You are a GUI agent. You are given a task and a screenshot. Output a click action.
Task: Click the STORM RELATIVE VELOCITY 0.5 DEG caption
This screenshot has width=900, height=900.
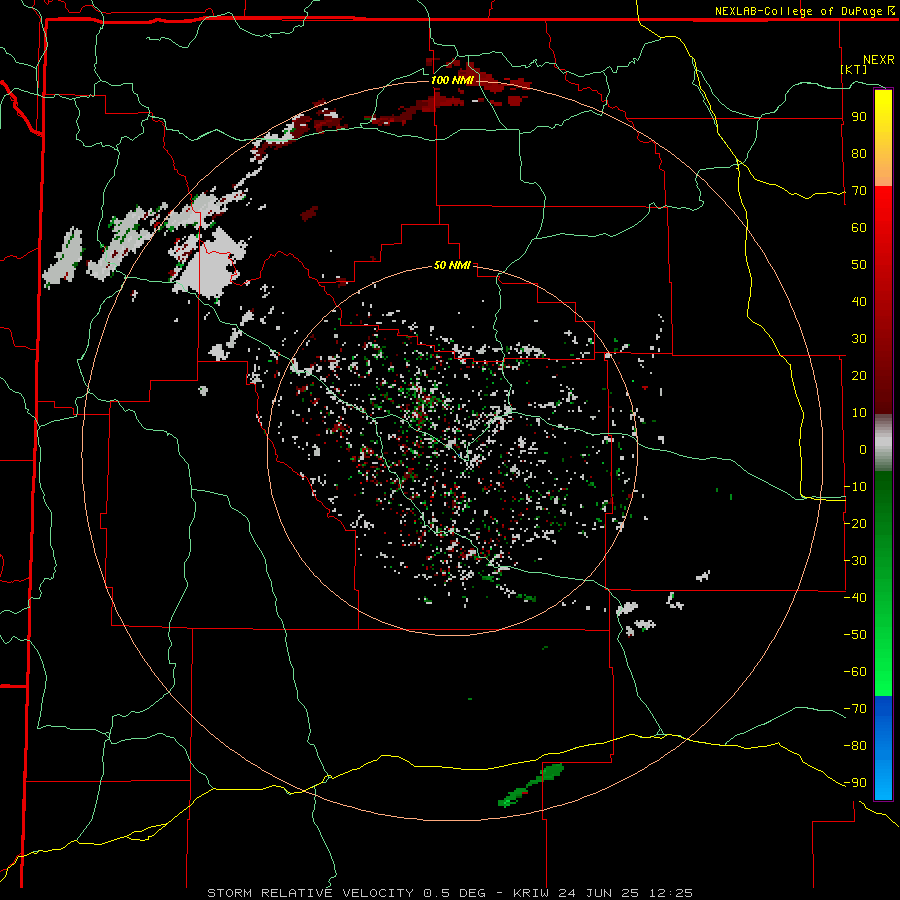click(346, 893)
